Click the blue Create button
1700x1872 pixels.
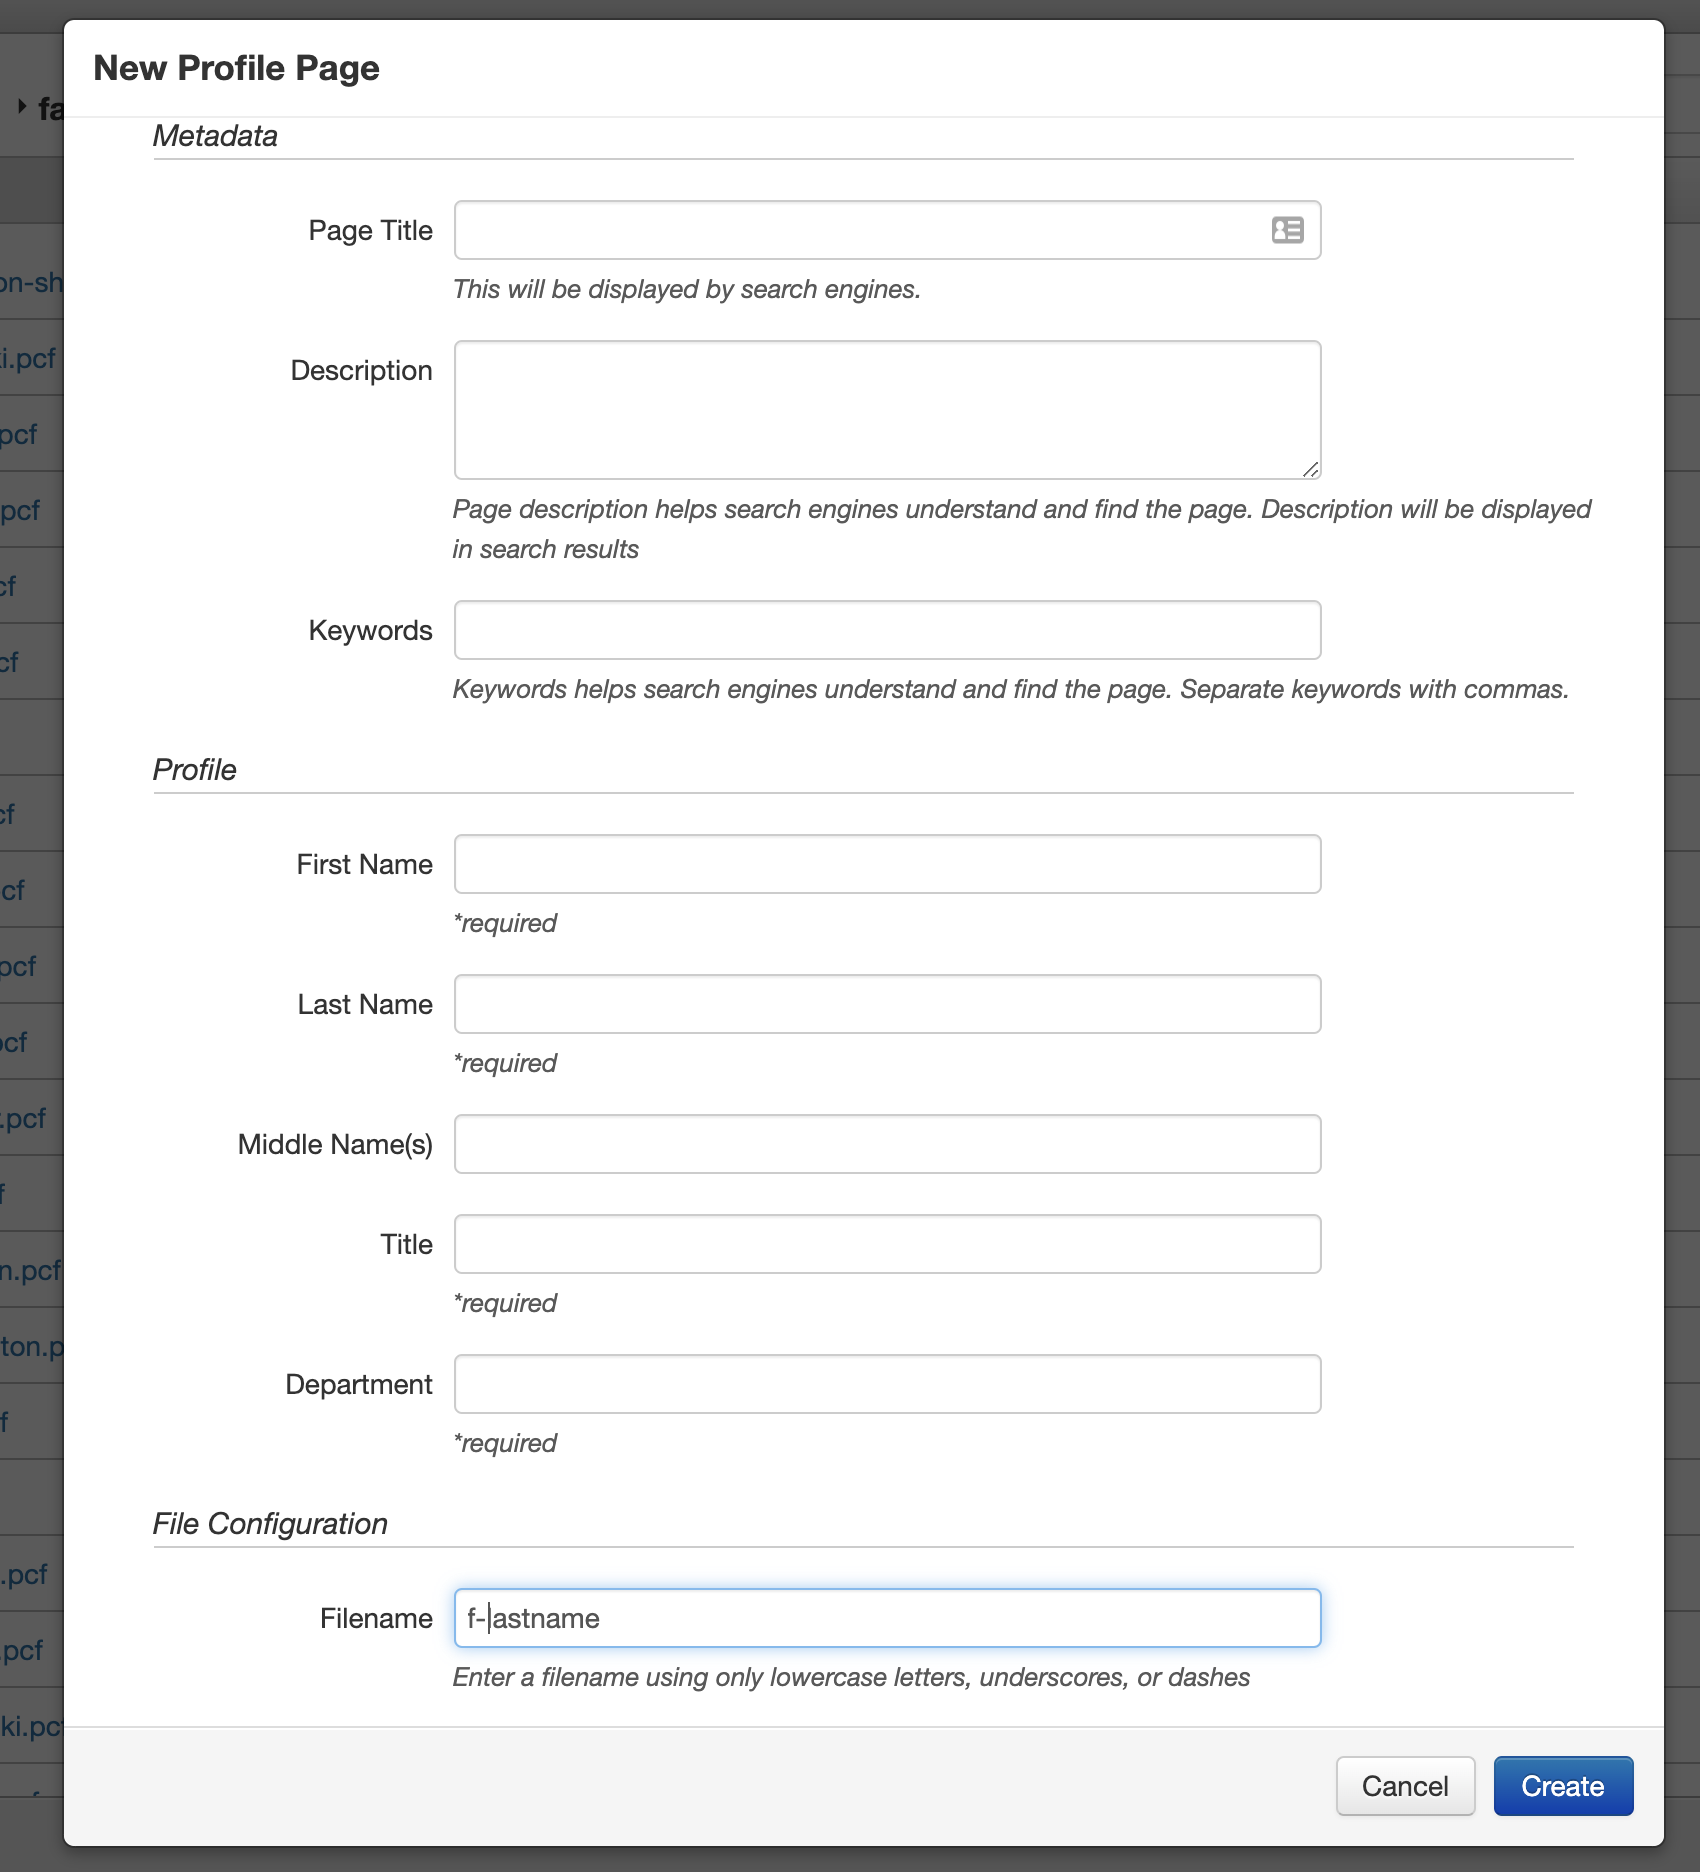tap(1563, 1786)
